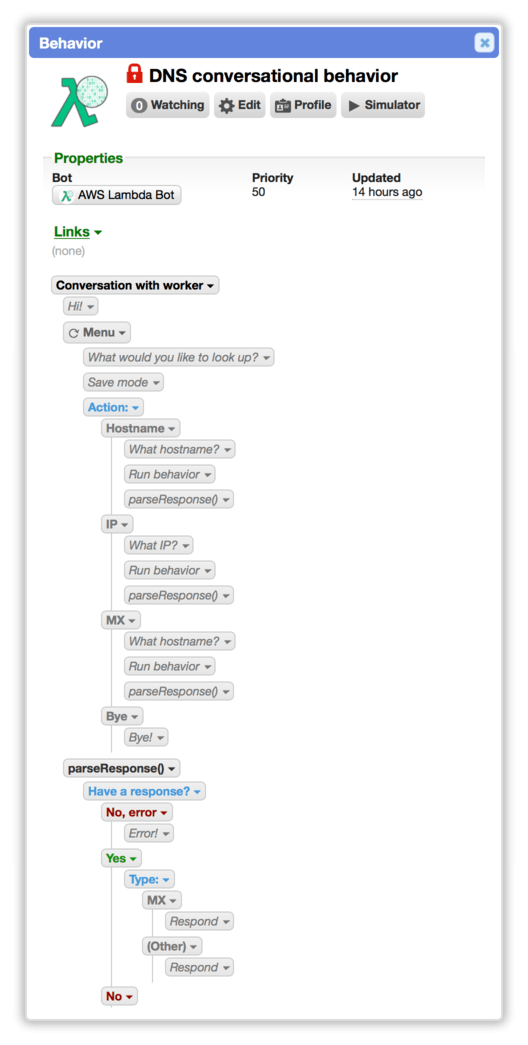The width and height of the screenshot is (528, 1045).
Task: Open the Conversation with worker dropdown
Action: (135, 285)
